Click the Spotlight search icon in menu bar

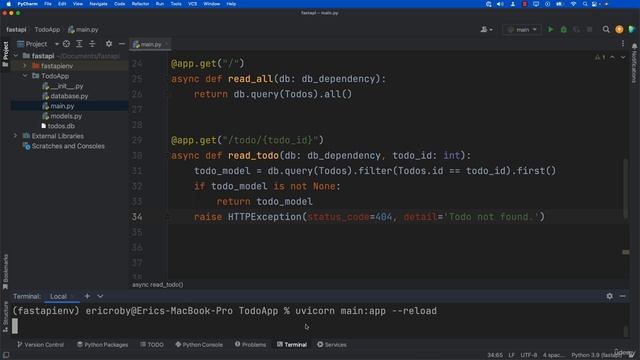[x=585, y=4]
